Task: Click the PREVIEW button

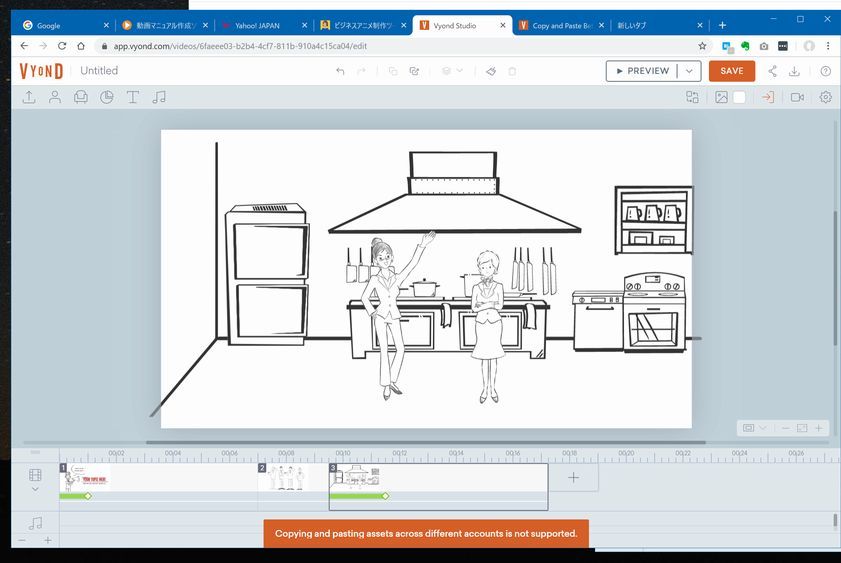Action: (642, 71)
